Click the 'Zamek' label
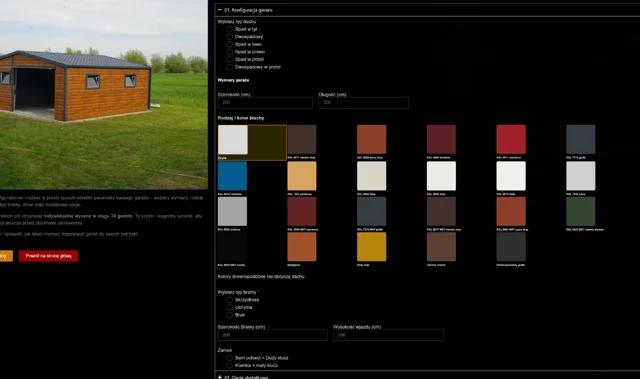This screenshot has width=640, height=379. [x=225, y=350]
